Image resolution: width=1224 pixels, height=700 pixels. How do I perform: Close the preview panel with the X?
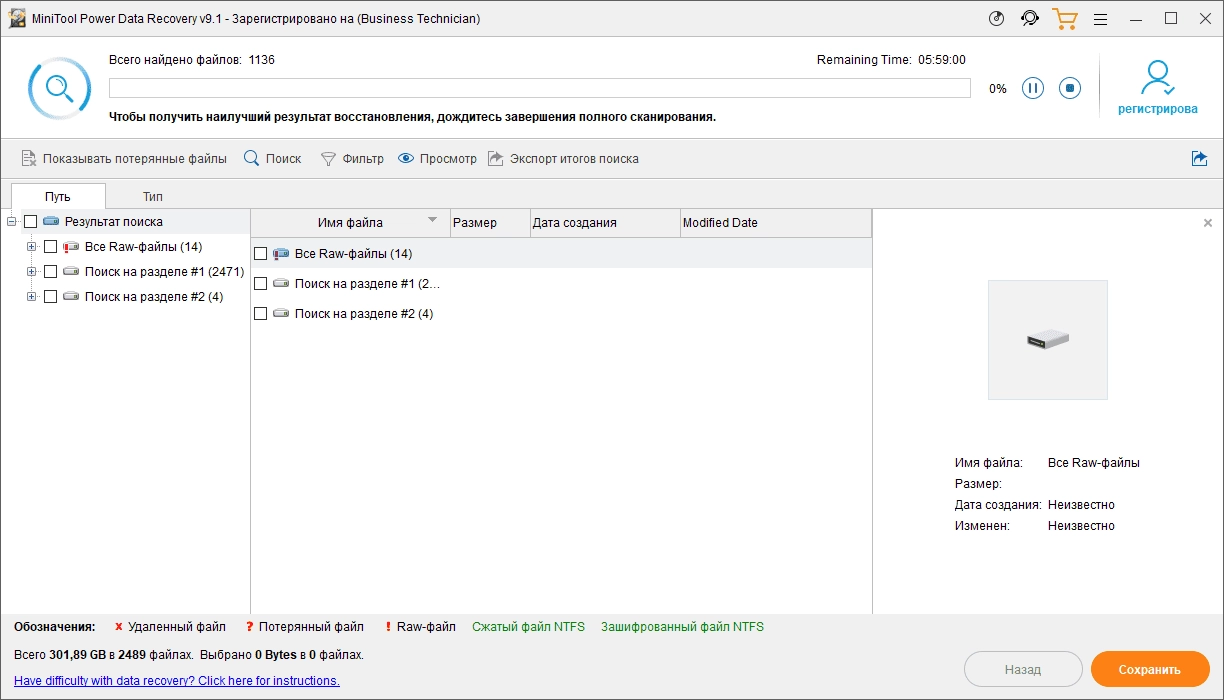tap(1208, 223)
